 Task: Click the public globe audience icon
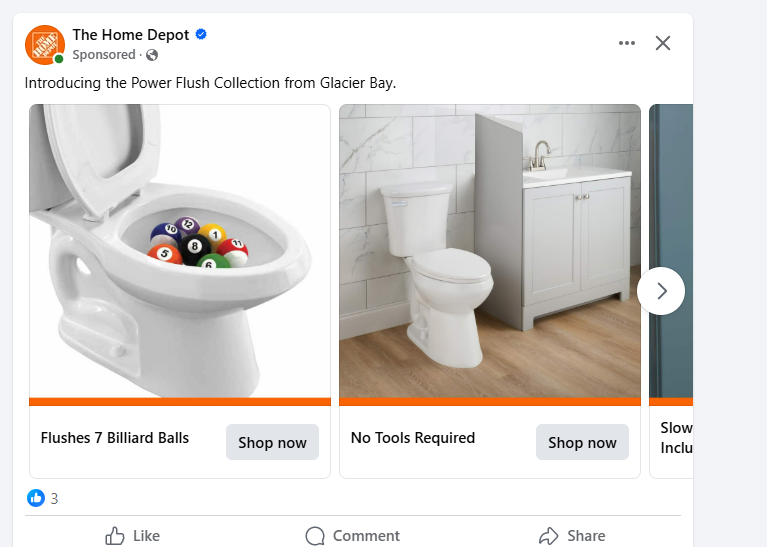coord(152,55)
